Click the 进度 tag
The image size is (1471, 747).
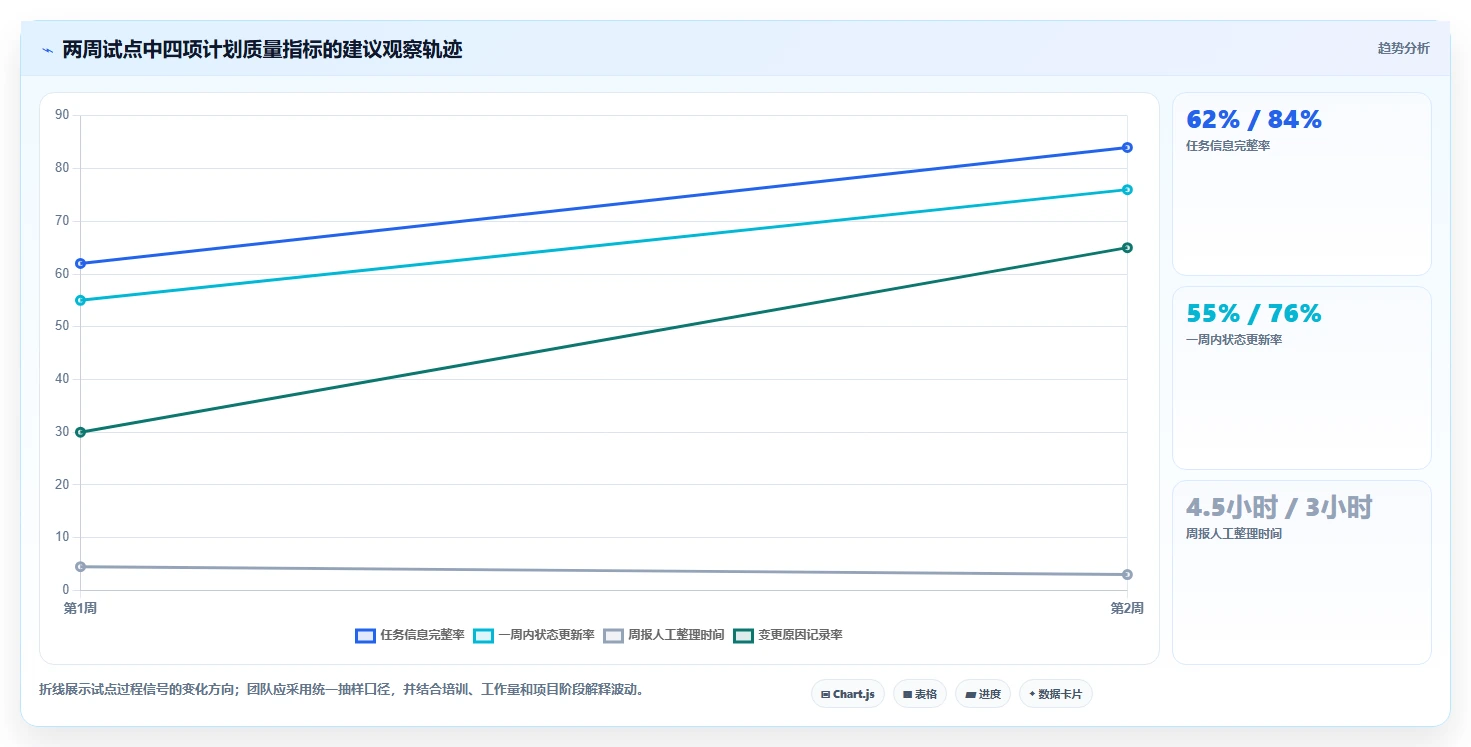point(983,694)
